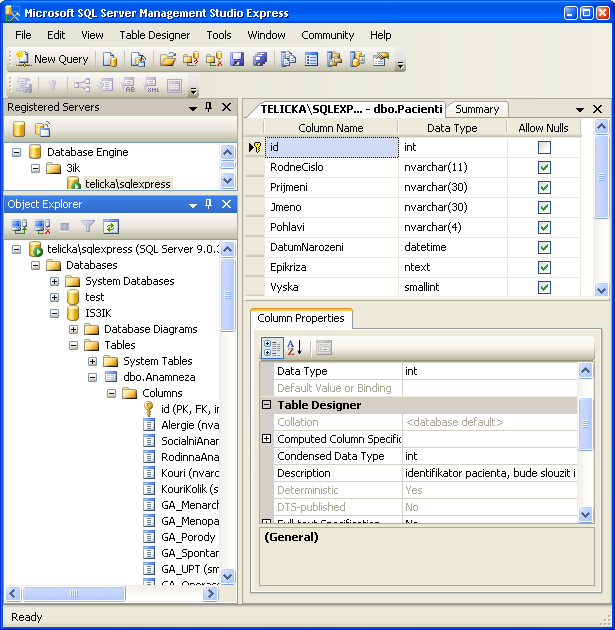Click the Filter funnel icon in Object Explorer
The width and height of the screenshot is (615, 630).
click(x=88, y=227)
